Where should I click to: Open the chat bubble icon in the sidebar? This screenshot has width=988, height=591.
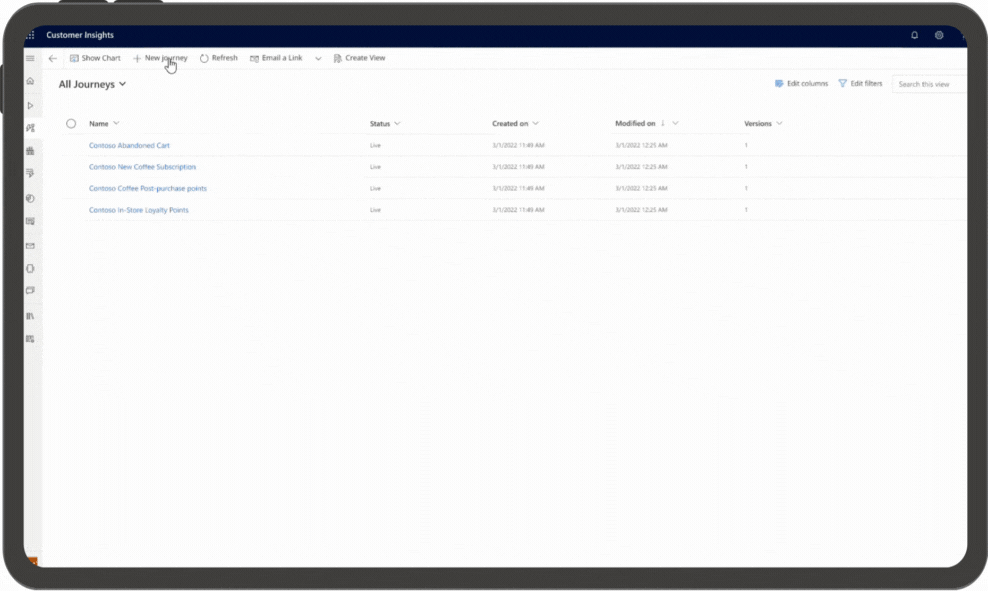click(30, 290)
